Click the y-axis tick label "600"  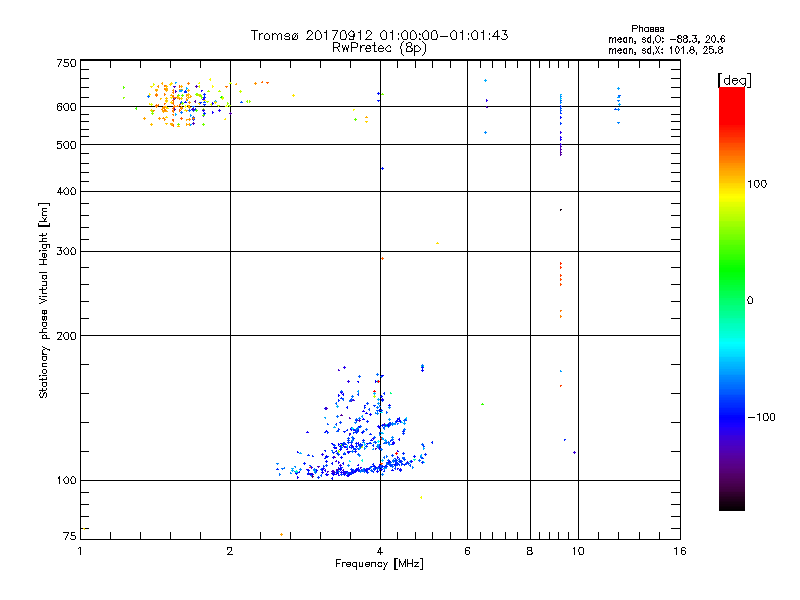click(66, 107)
